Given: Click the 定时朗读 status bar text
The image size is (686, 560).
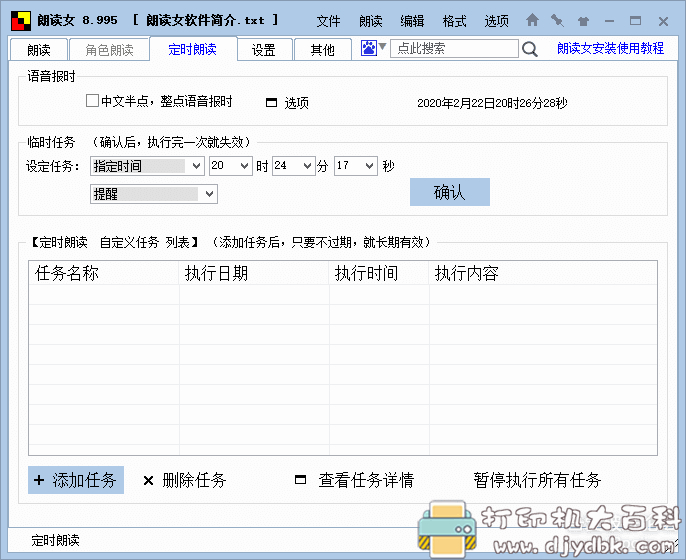Looking at the screenshot, I should [x=55, y=540].
